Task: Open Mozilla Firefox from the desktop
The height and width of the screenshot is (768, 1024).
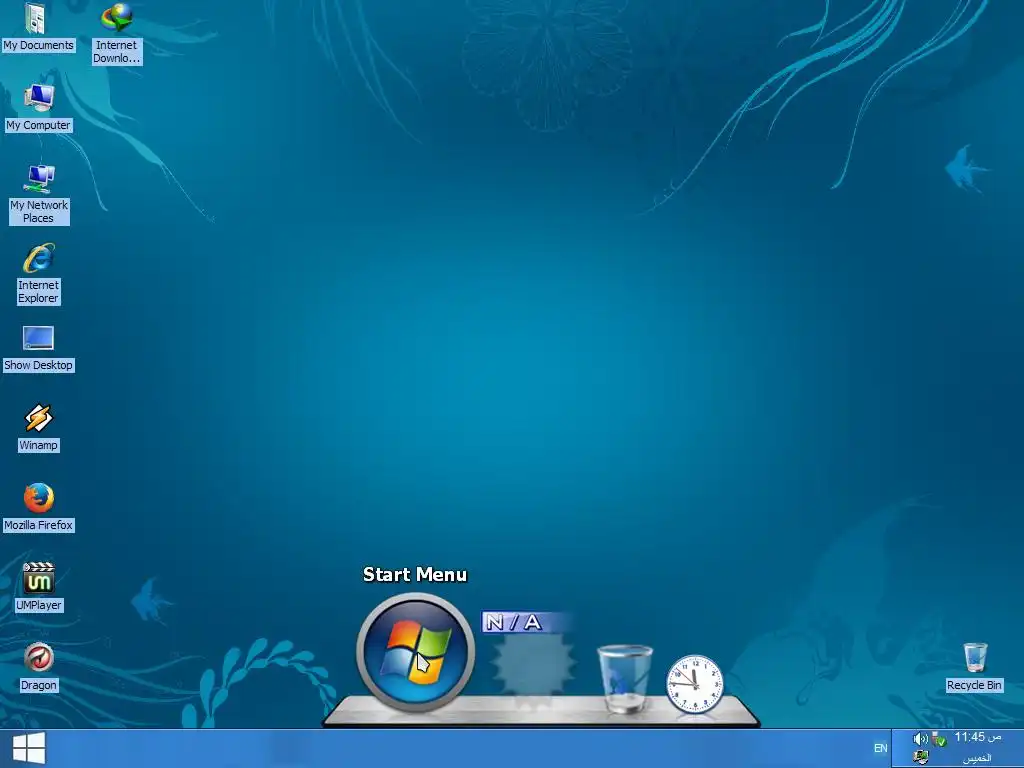Action: 39,507
